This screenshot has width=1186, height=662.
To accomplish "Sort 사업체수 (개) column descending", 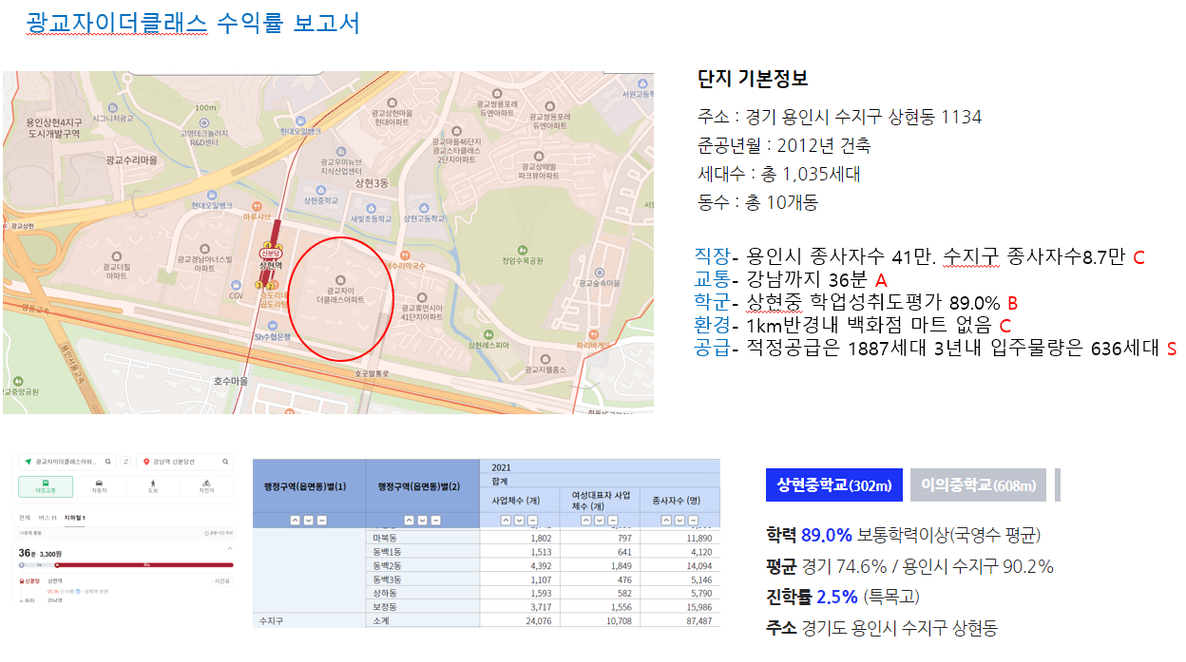I will 520,521.
